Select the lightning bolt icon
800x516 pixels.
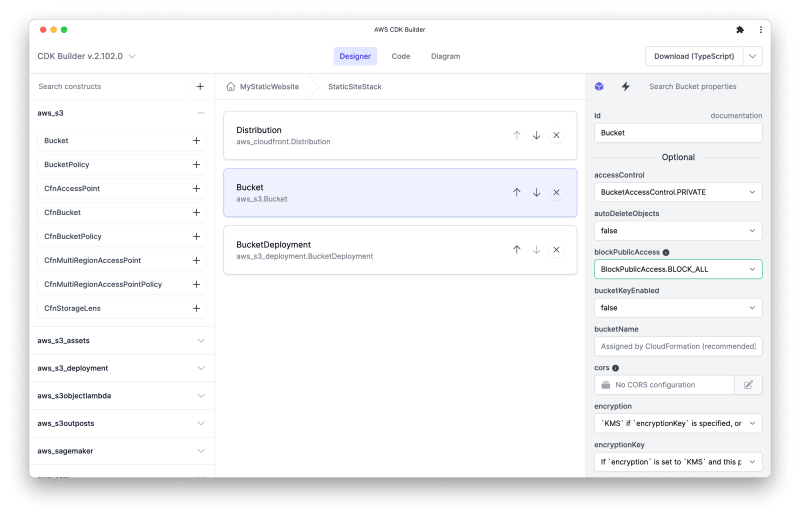click(626, 86)
